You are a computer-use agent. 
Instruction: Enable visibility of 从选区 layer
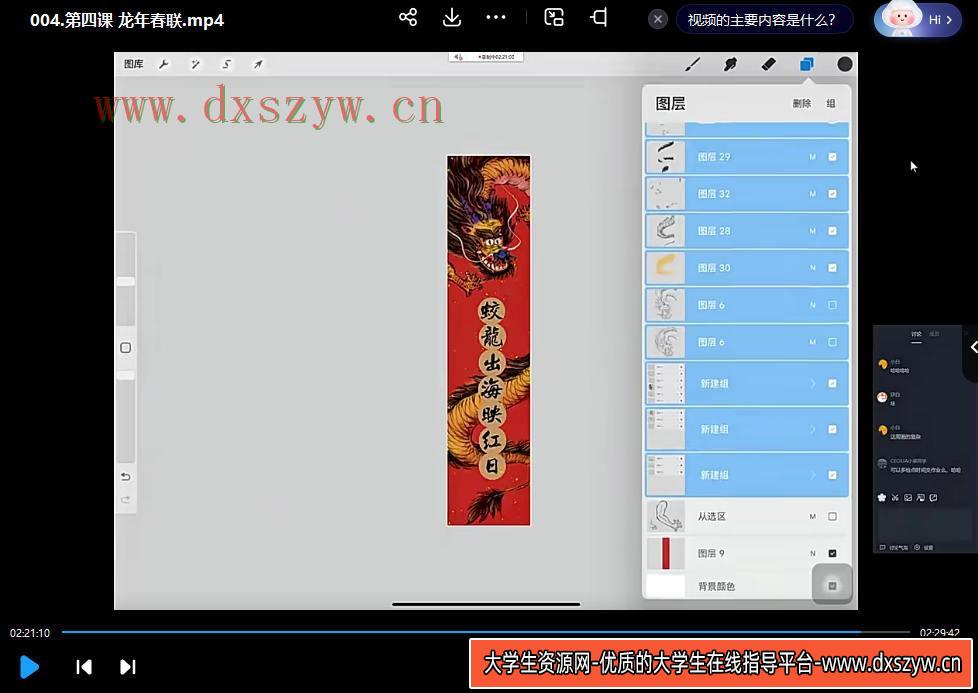832,516
